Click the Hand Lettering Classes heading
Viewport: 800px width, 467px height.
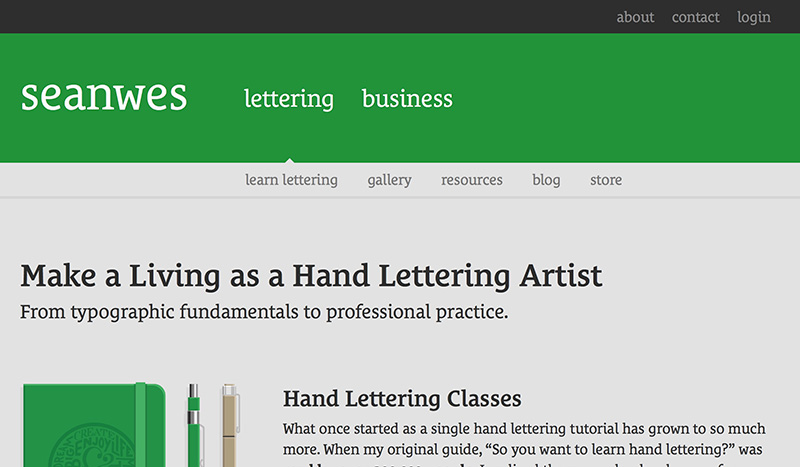pyautogui.click(x=402, y=399)
